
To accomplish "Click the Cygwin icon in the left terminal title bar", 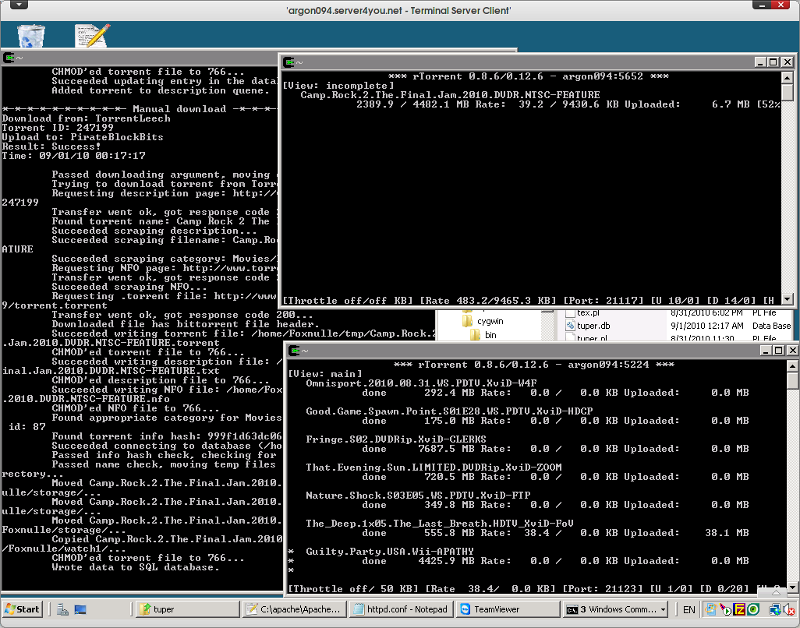I will [x=9, y=58].
